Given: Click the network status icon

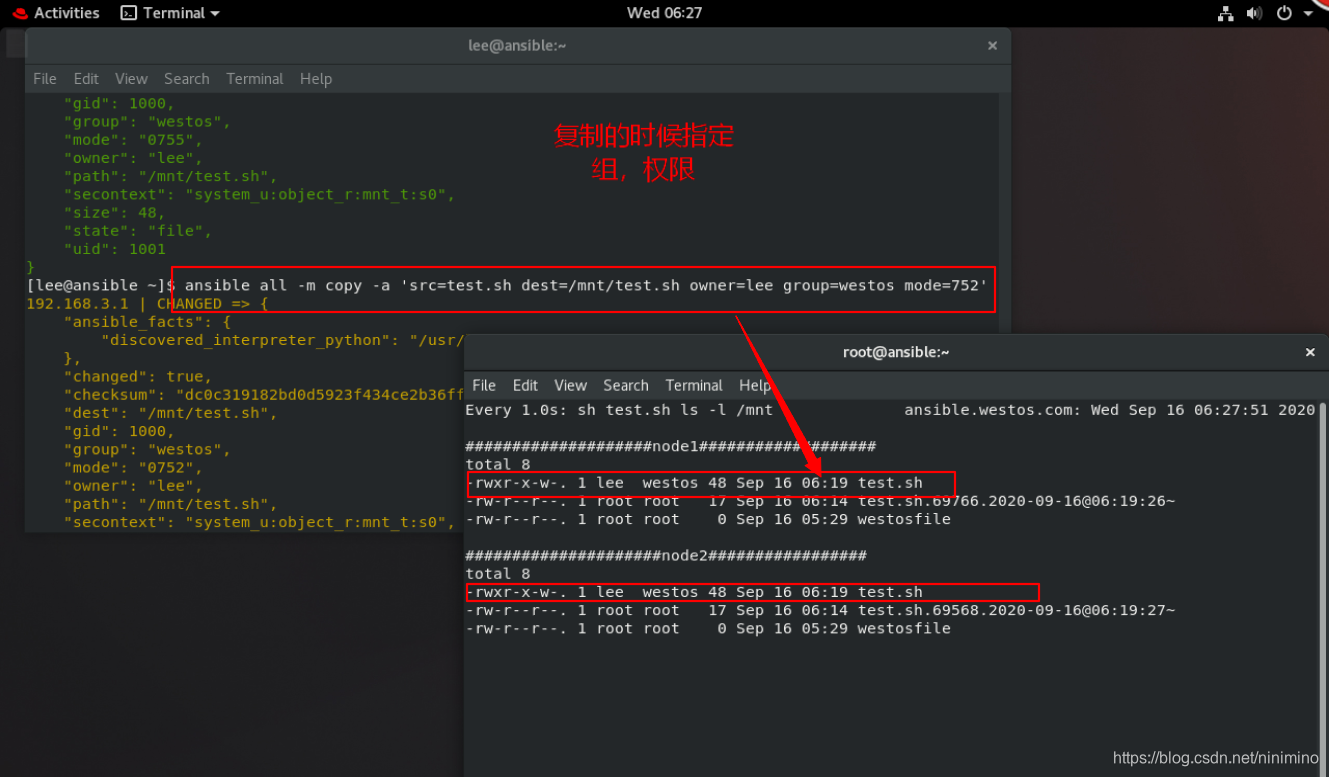Looking at the screenshot, I should click(x=1225, y=13).
